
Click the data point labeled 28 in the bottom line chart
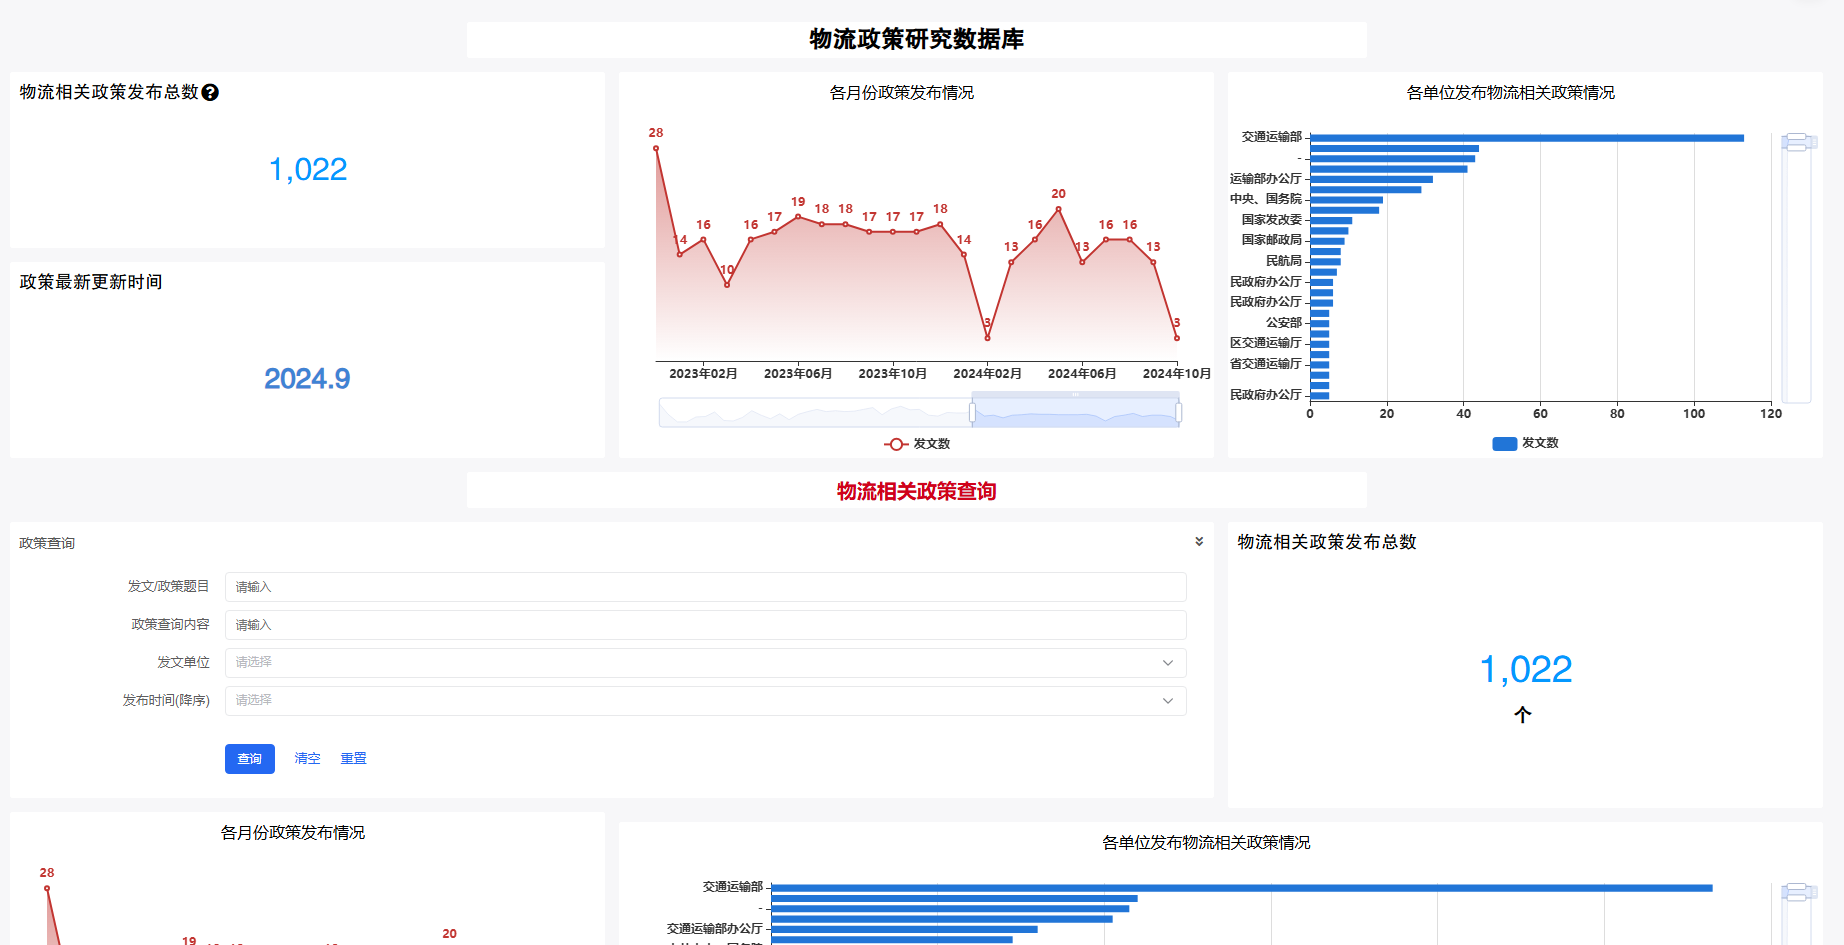coord(47,888)
